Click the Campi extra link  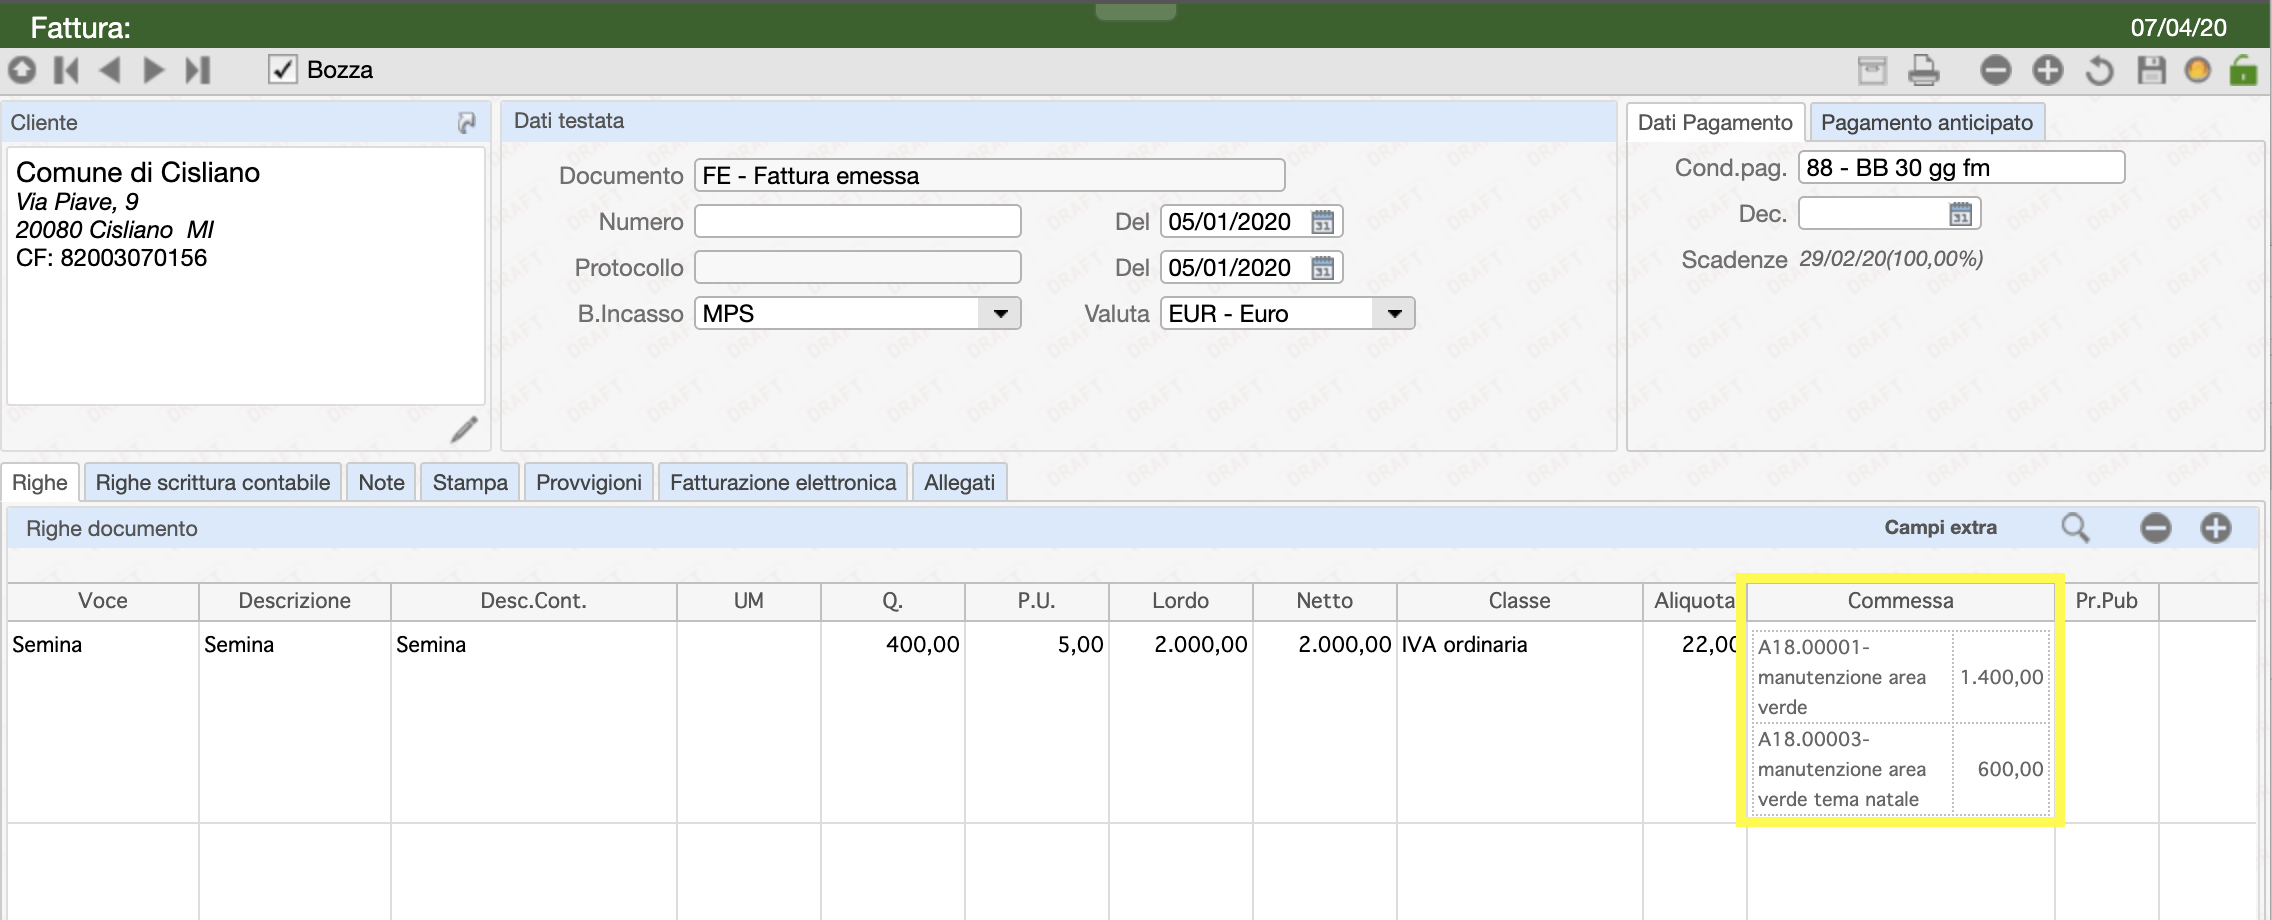[x=1940, y=527]
